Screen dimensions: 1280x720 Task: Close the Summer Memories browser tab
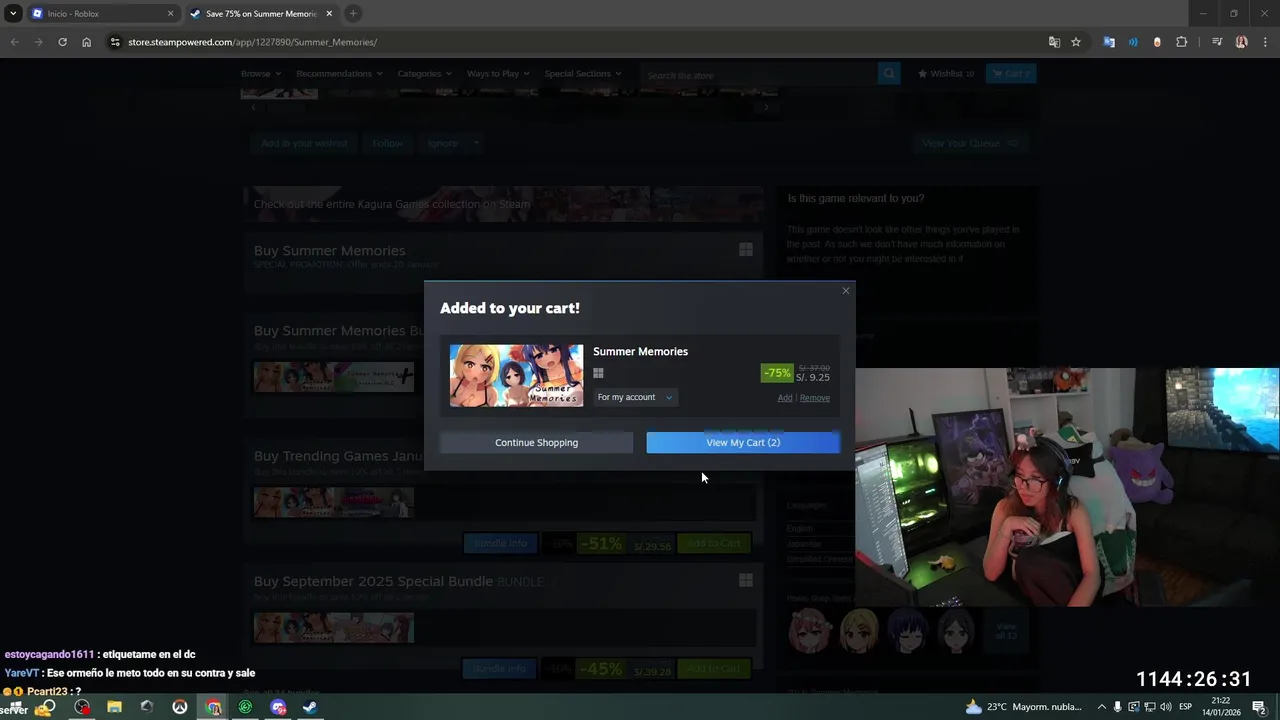(328, 14)
